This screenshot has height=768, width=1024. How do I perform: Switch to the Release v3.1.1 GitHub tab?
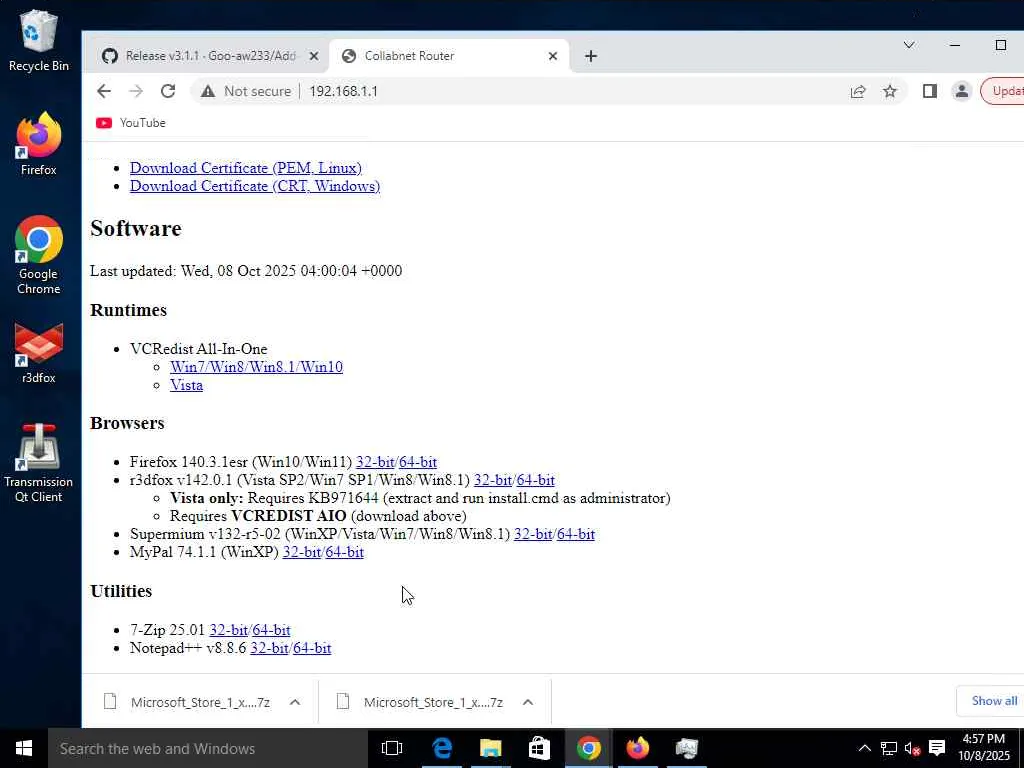click(x=210, y=56)
